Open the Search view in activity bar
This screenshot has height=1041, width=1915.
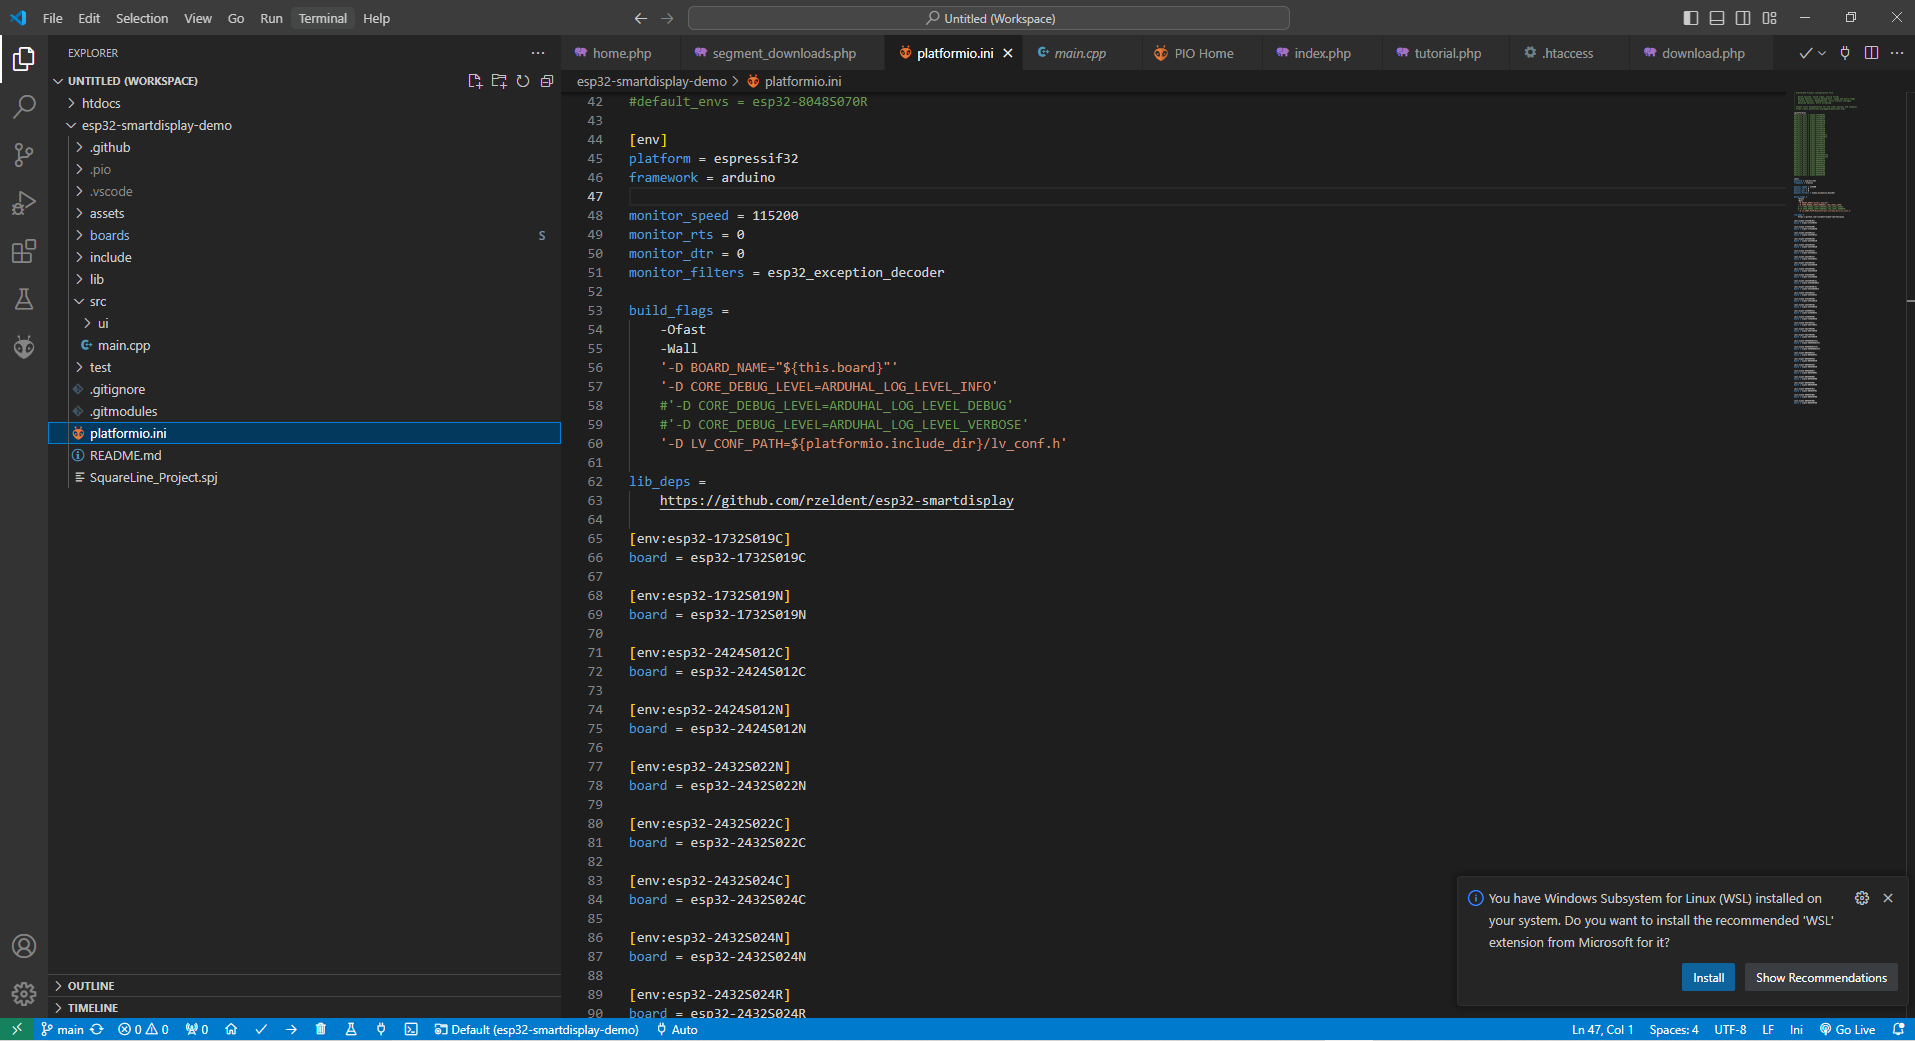pos(24,106)
